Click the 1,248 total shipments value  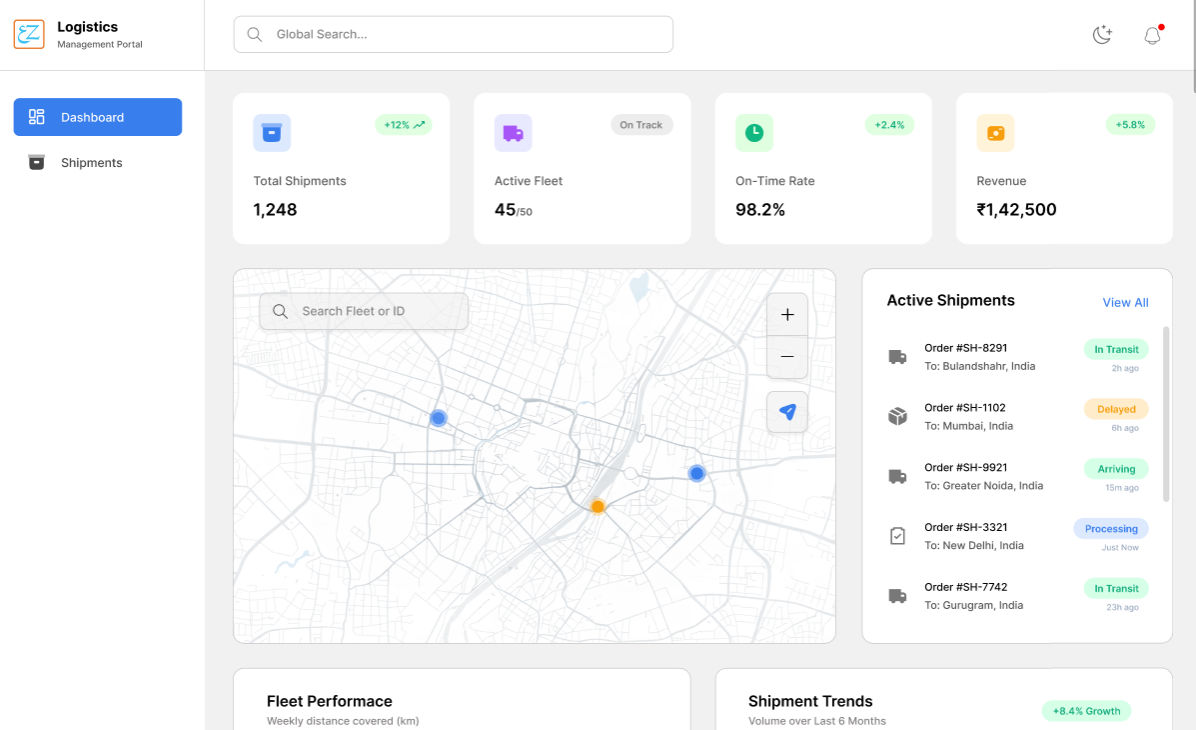275,210
